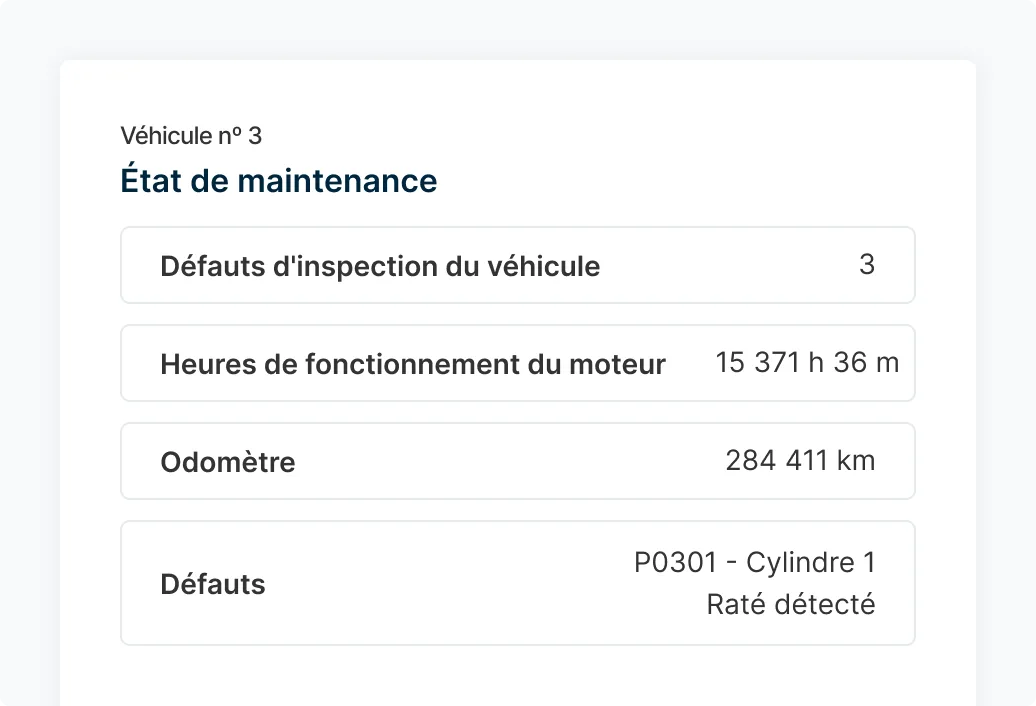1036x706 pixels.
Task: Click the fault code 'P0301 - Cylindre 1'
Action: point(755,563)
